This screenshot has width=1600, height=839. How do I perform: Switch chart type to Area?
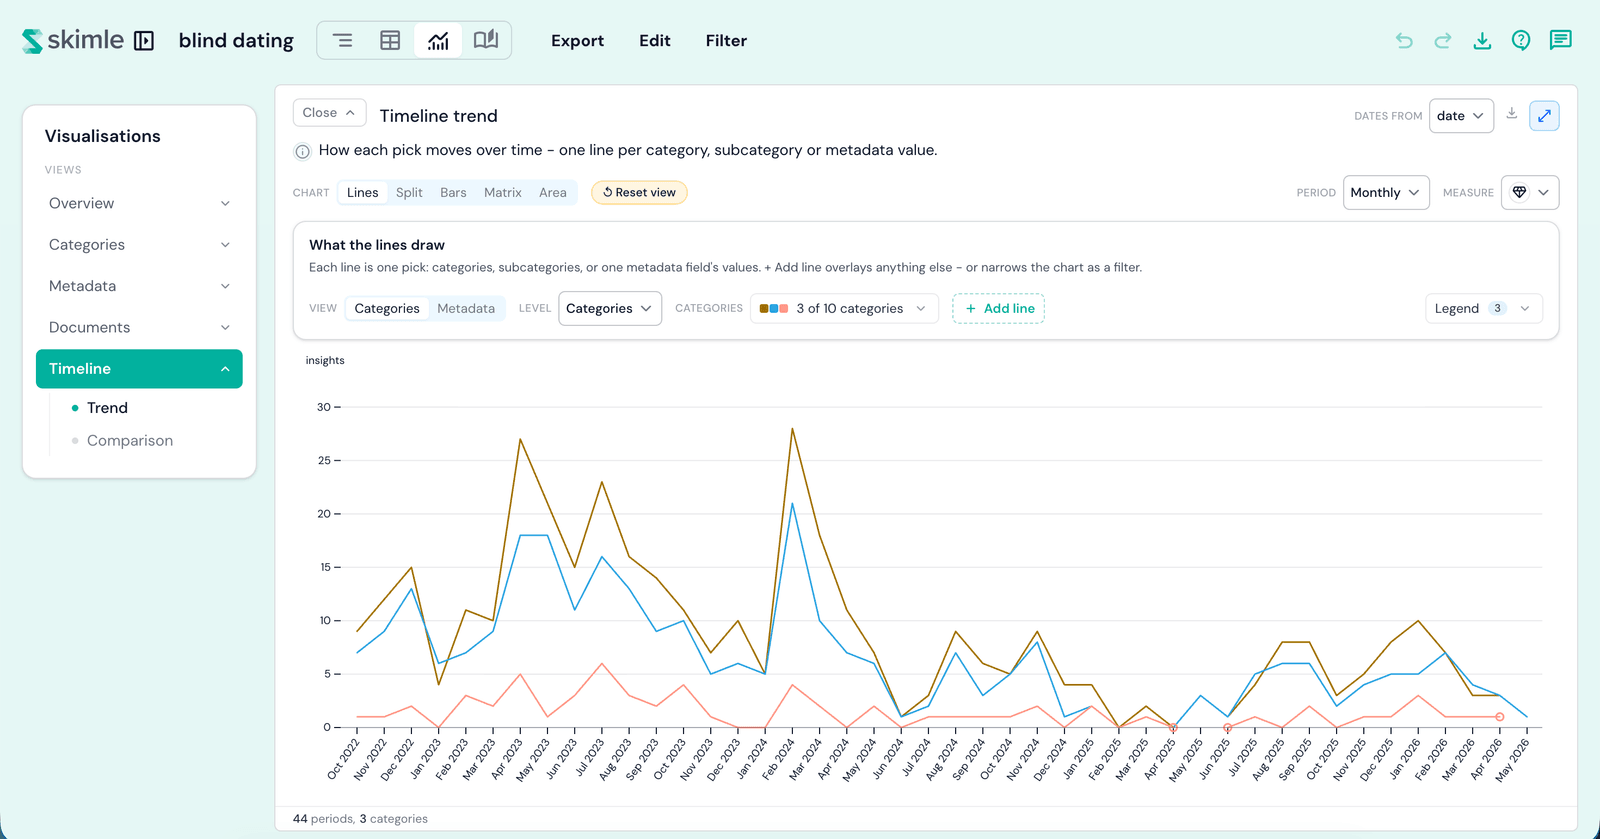tap(553, 193)
